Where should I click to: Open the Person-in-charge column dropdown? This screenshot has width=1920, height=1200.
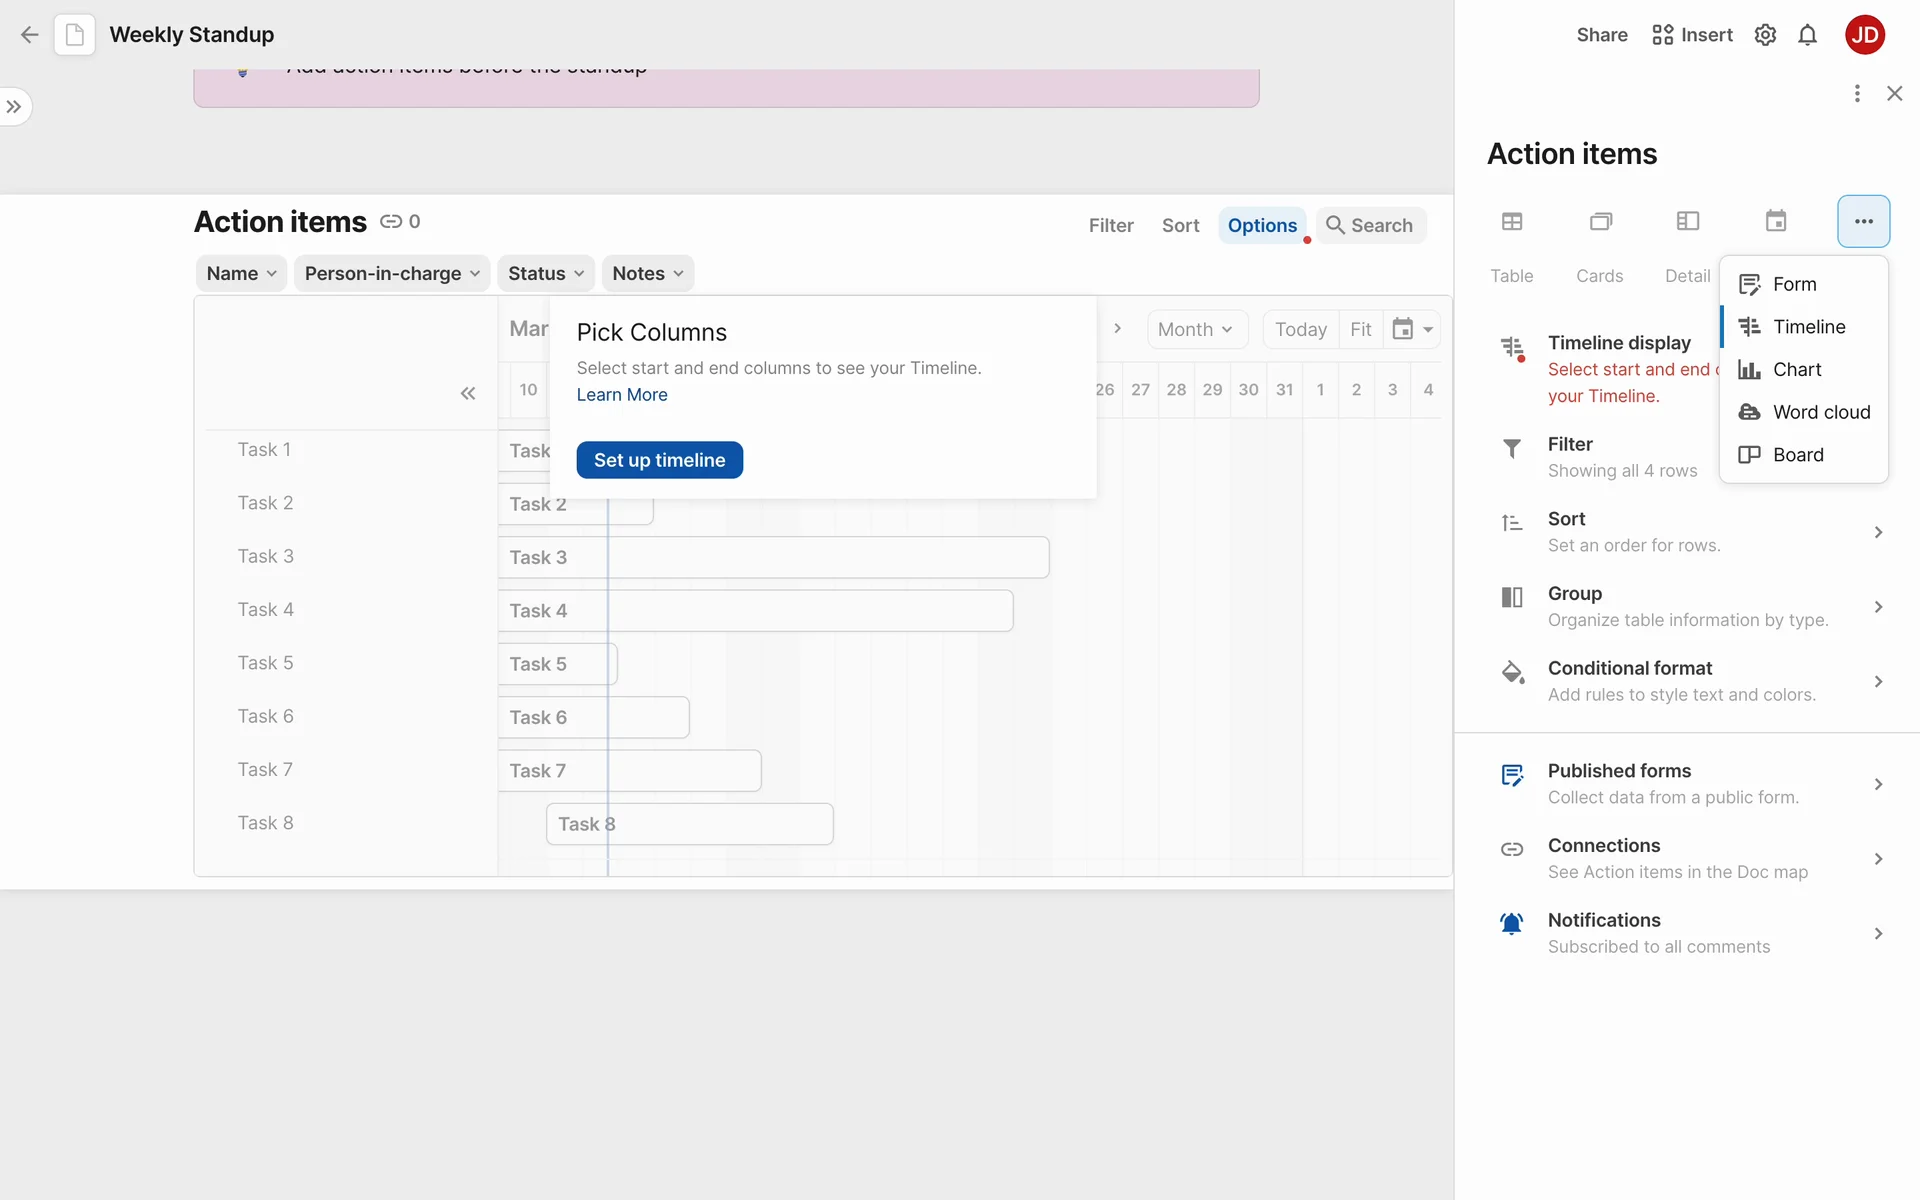(x=392, y=273)
